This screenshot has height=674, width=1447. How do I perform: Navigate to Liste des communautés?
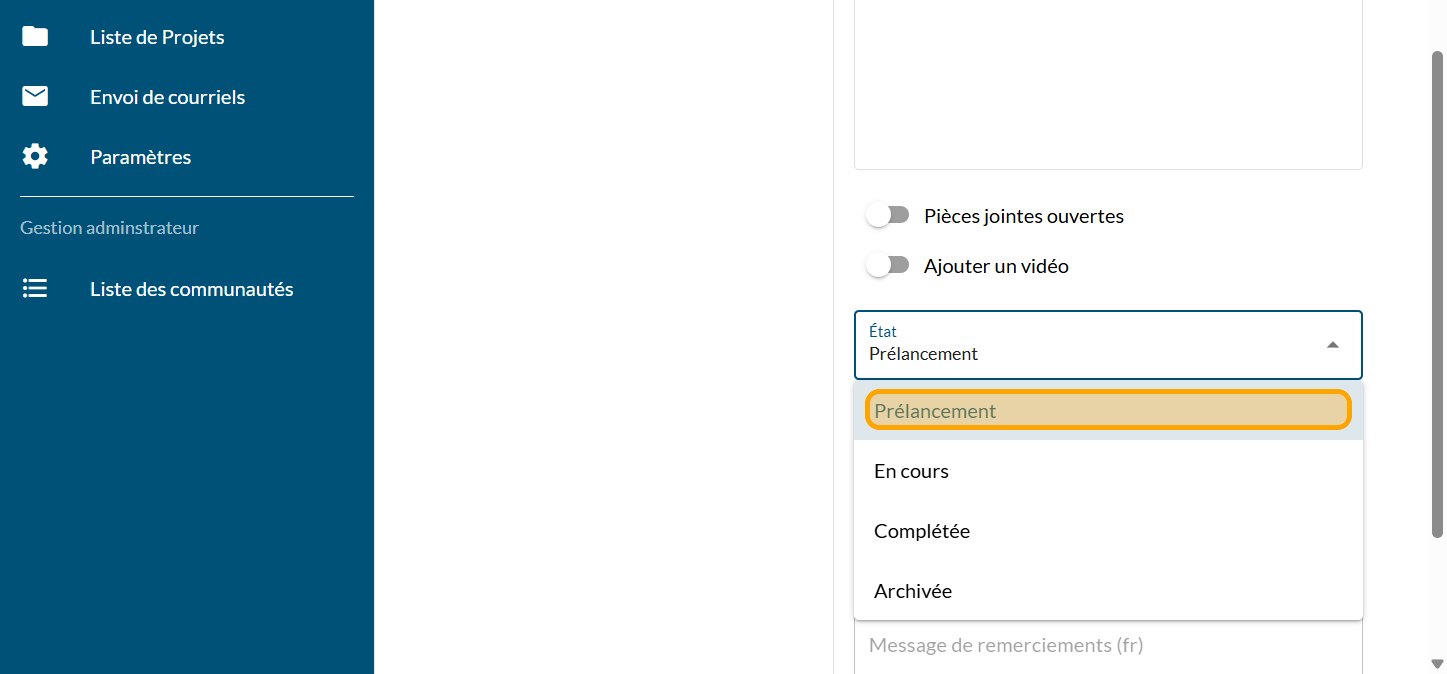pyautogui.click(x=191, y=289)
